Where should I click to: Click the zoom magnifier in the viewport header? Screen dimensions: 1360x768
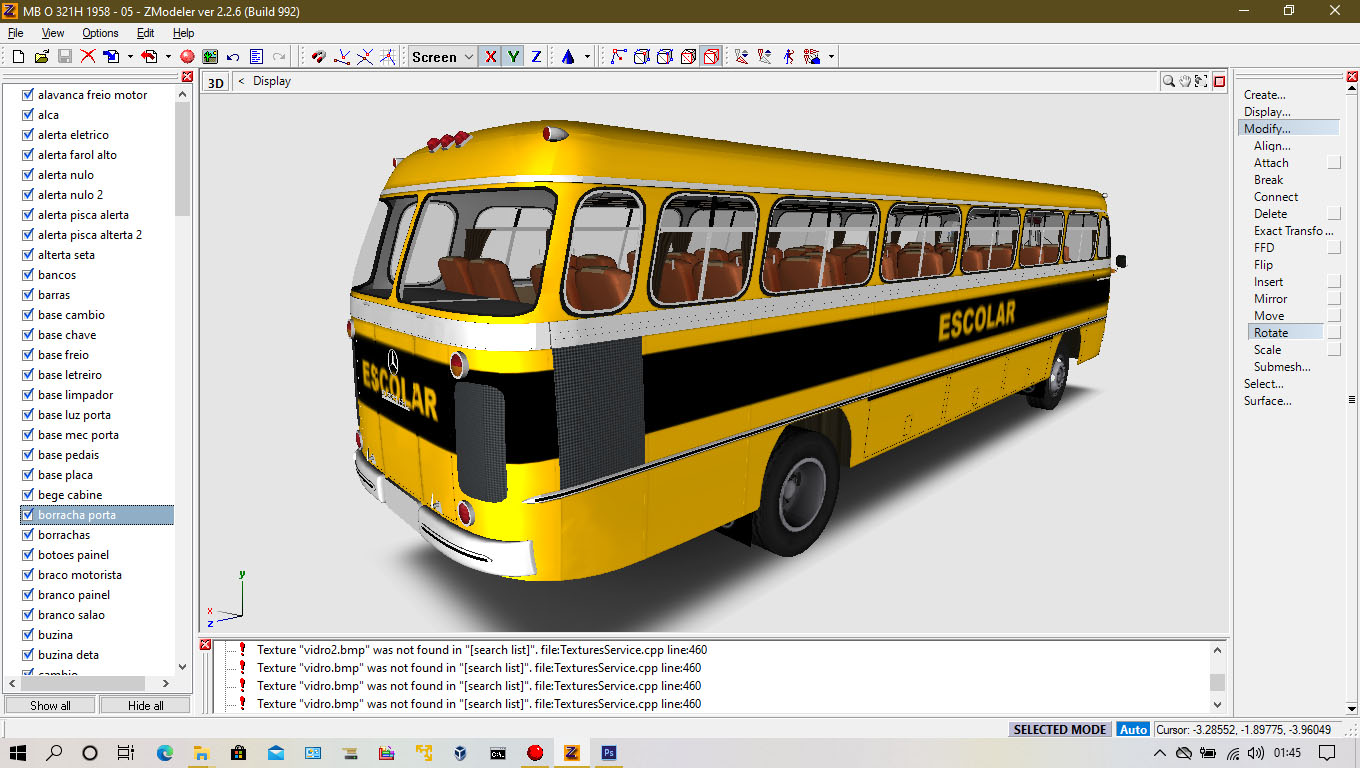1168,81
